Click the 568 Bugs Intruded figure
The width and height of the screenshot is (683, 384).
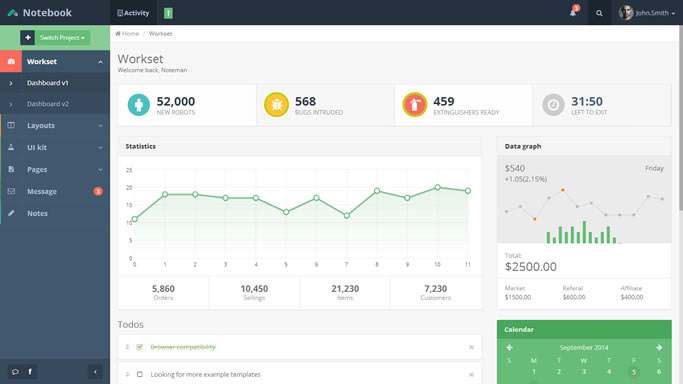[305, 101]
